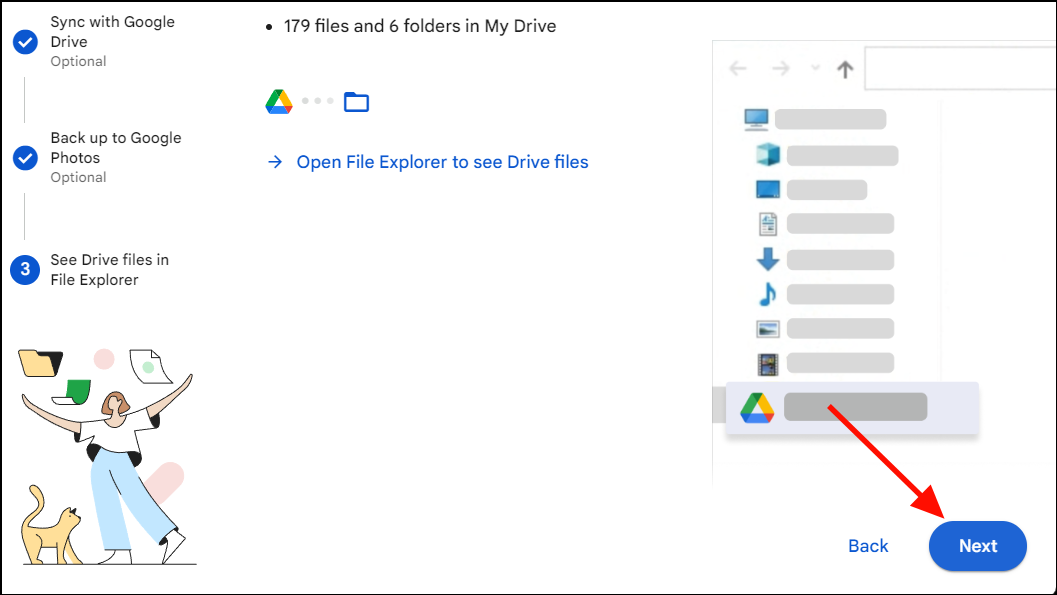Viewport: 1057px width, 595px height.
Task: Select the This PC monitor icon in the sidebar
Action: coord(756,119)
